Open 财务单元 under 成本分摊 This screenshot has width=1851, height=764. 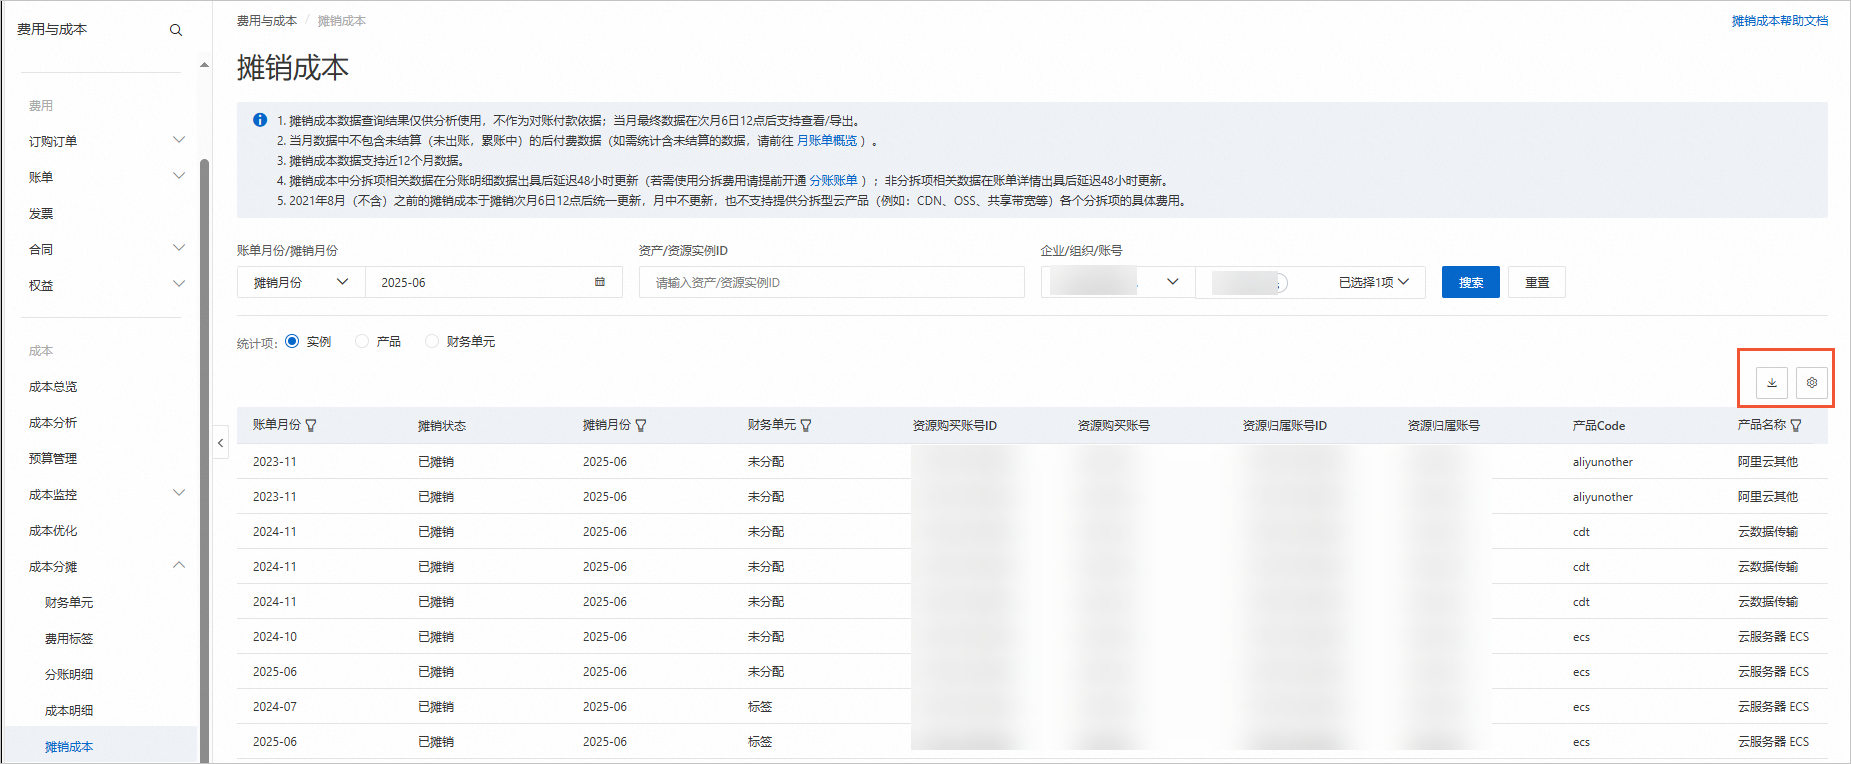pos(69,602)
